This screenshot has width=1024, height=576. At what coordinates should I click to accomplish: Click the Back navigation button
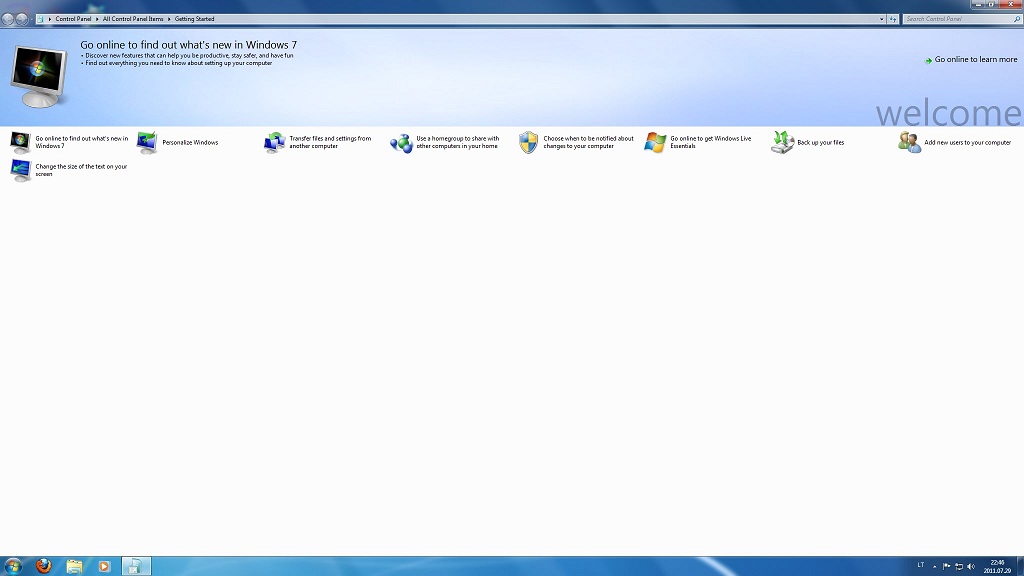tap(8, 19)
